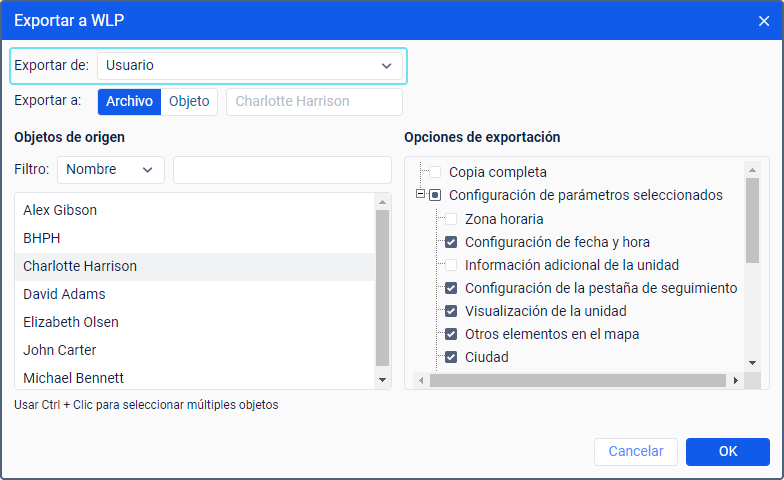Select John Carter from the list
Image resolution: width=784 pixels, height=480 pixels.
60,350
